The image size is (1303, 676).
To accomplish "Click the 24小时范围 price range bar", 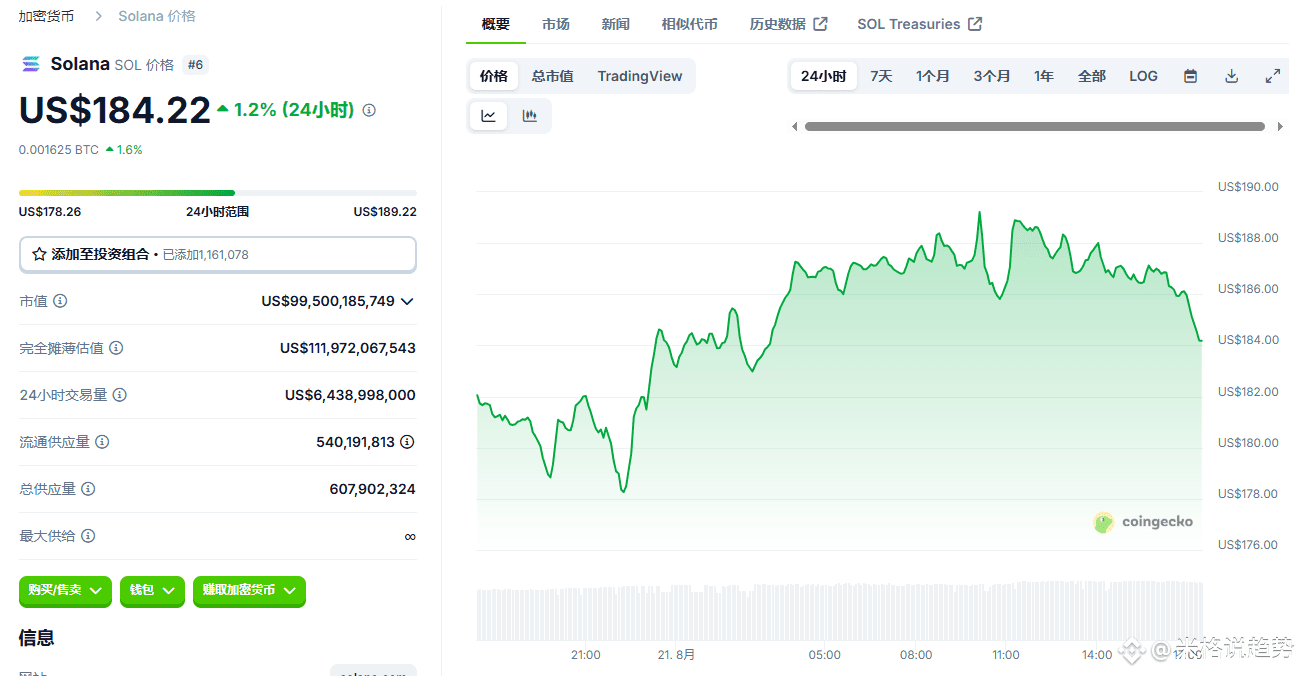I will point(218,192).
